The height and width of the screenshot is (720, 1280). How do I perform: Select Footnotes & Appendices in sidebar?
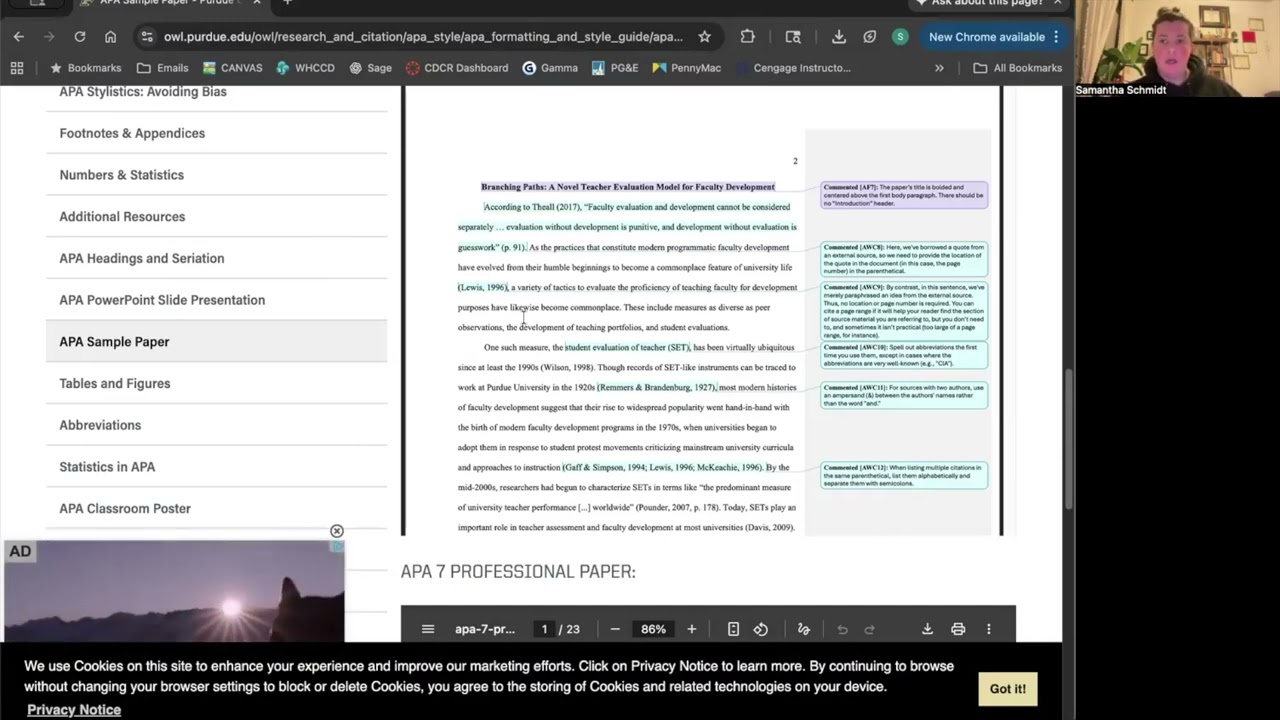tap(132, 133)
